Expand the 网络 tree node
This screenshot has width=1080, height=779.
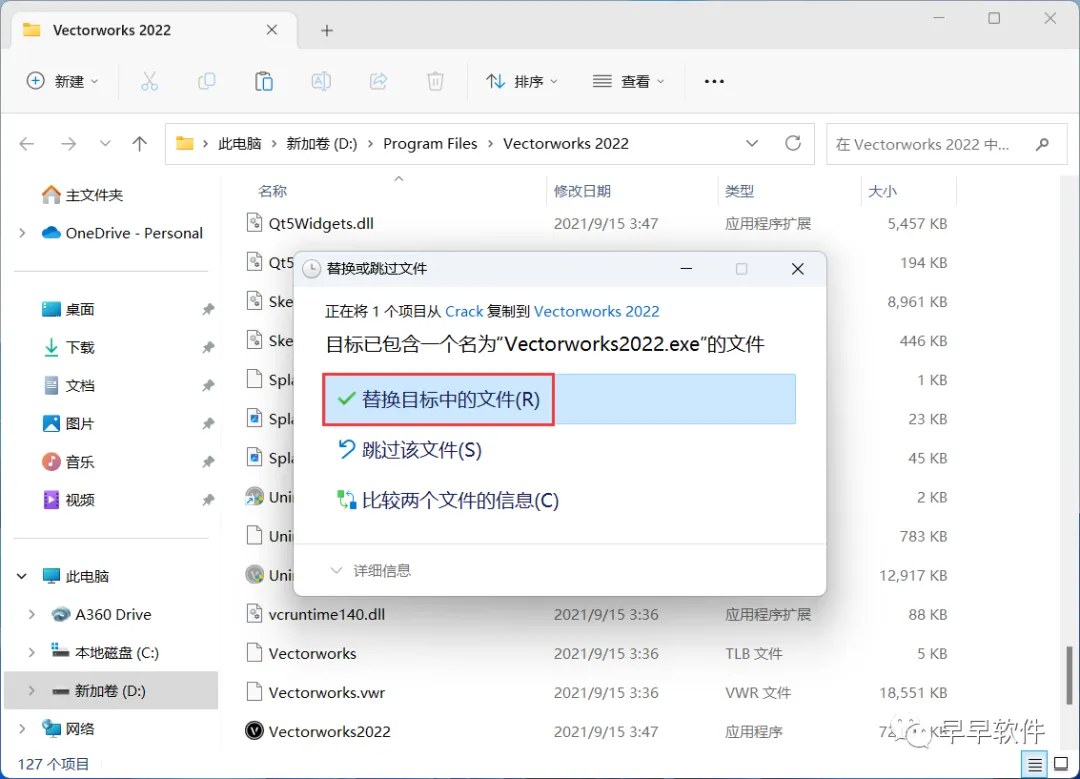[22, 729]
